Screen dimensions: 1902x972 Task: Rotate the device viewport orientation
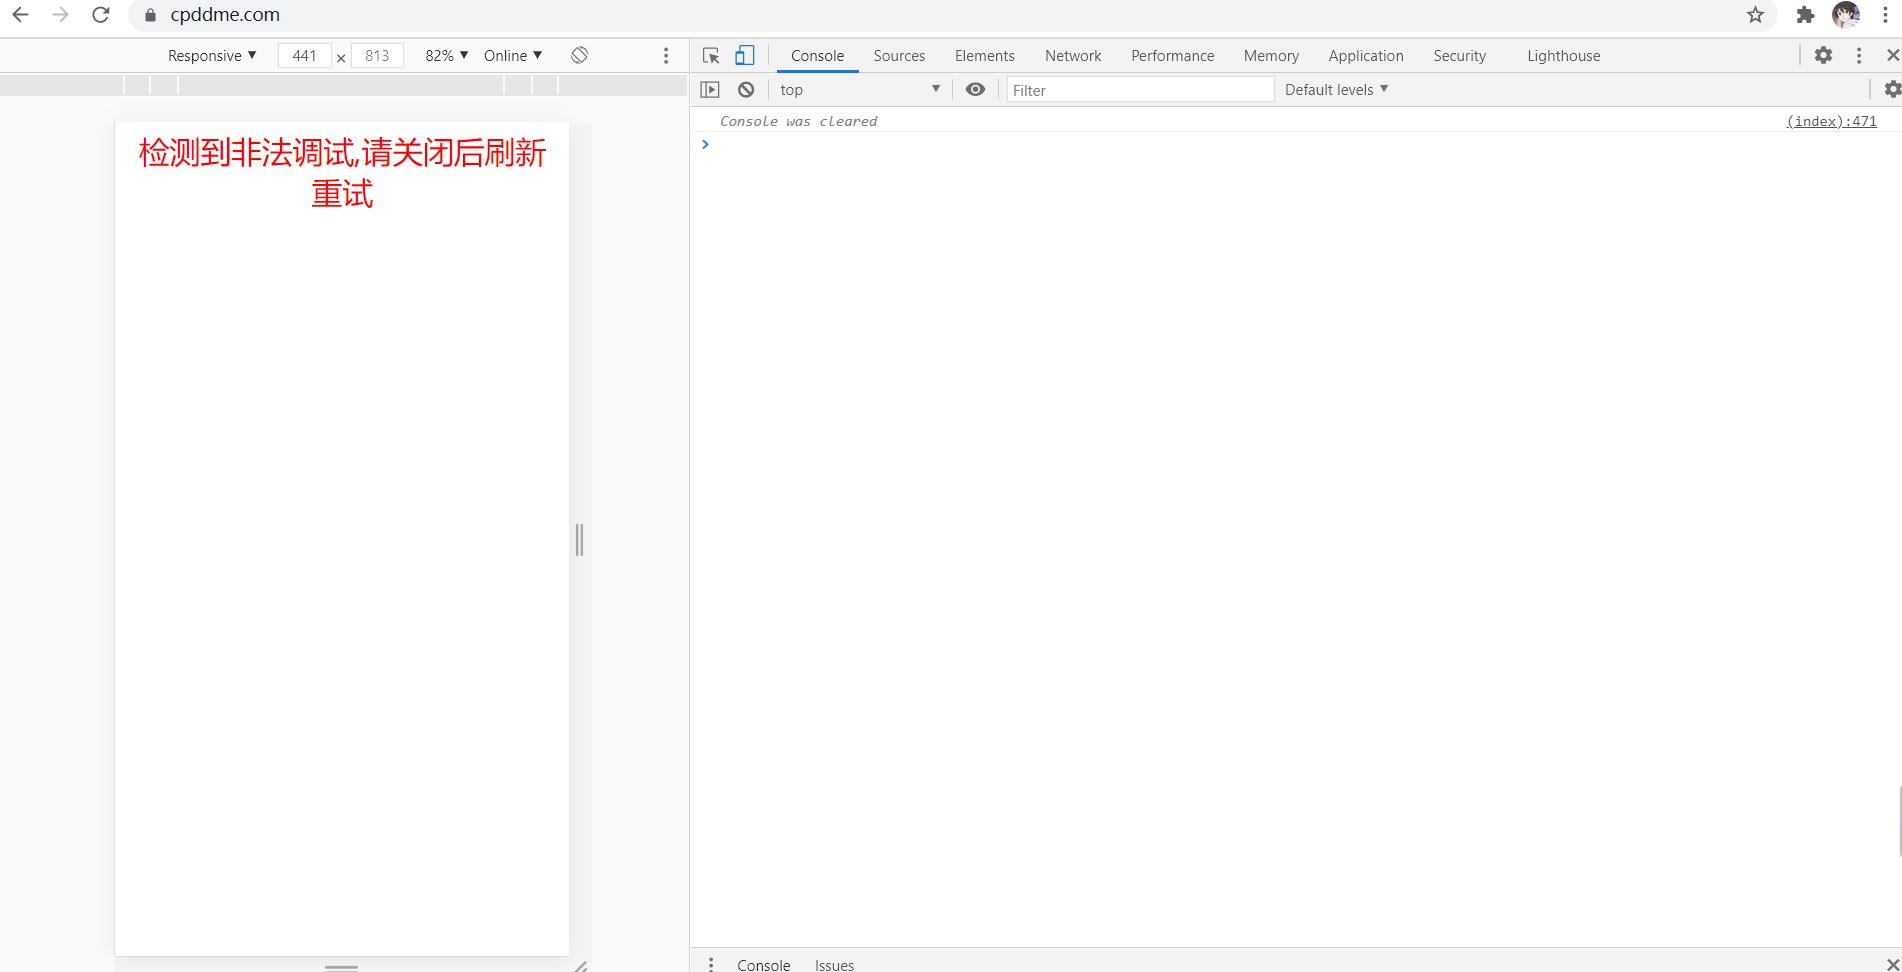(579, 56)
